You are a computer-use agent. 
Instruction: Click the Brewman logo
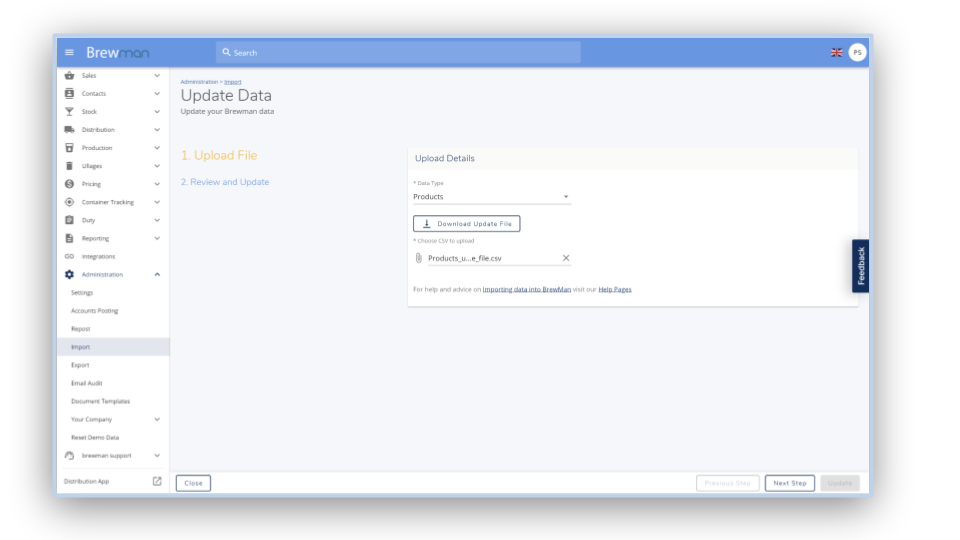[x=118, y=53]
